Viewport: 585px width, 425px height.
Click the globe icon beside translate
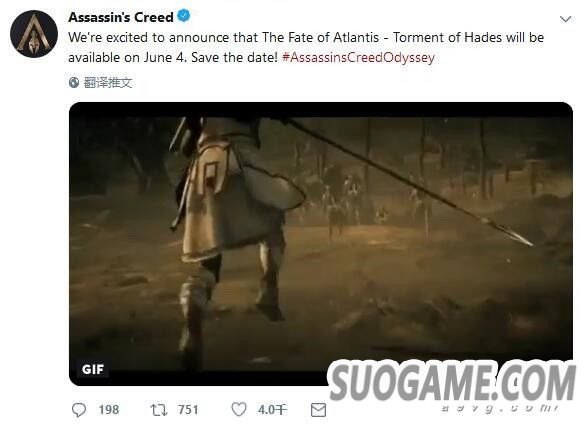(x=74, y=82)
